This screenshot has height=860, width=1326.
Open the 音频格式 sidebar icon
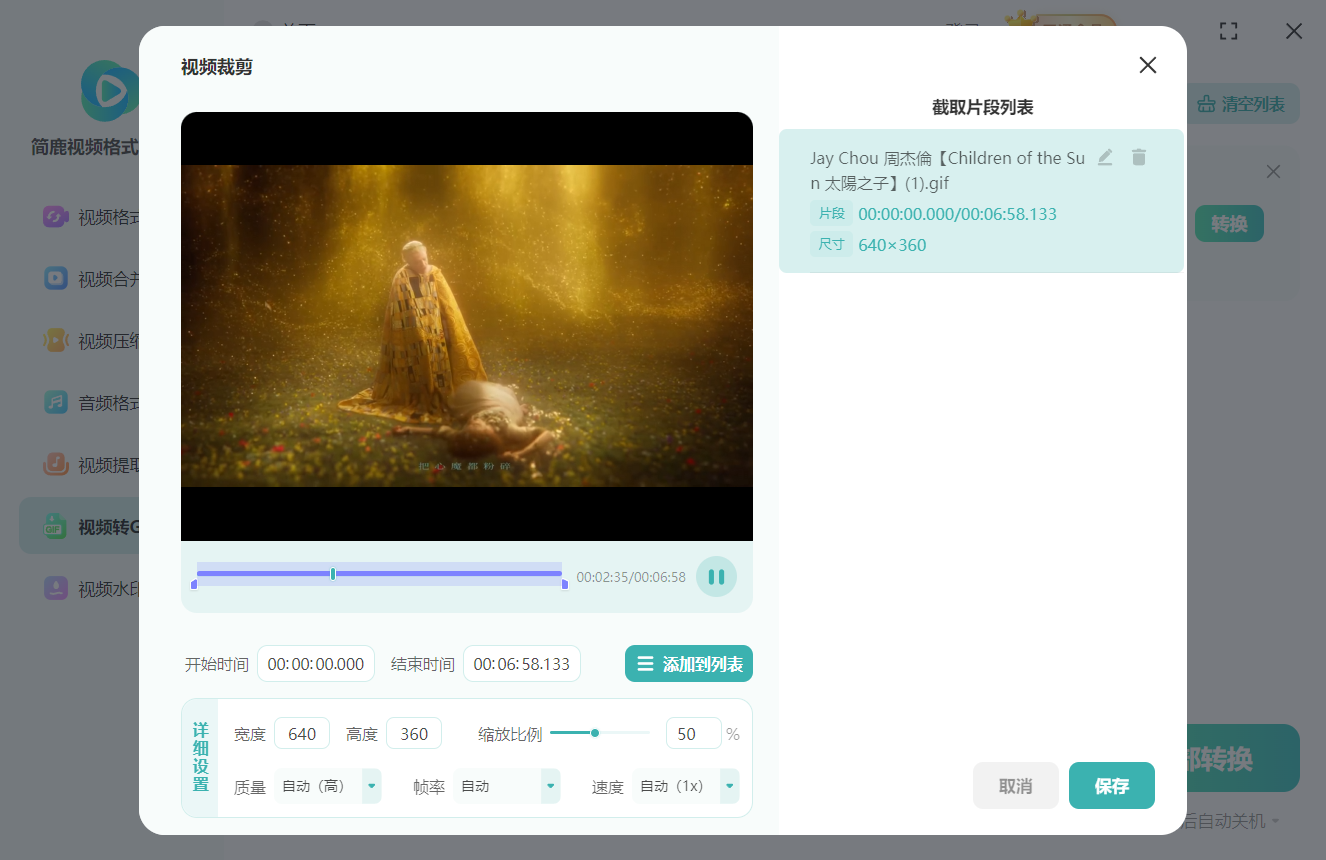click(x=56, y=402)
